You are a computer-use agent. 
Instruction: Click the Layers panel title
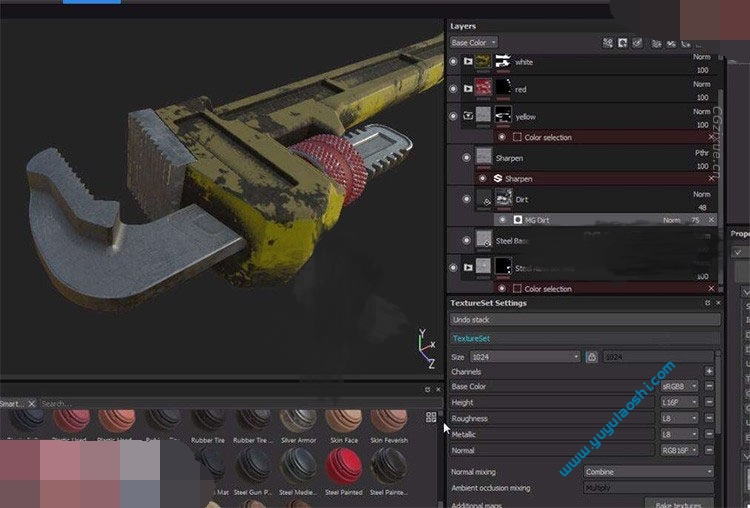(463, 26)
